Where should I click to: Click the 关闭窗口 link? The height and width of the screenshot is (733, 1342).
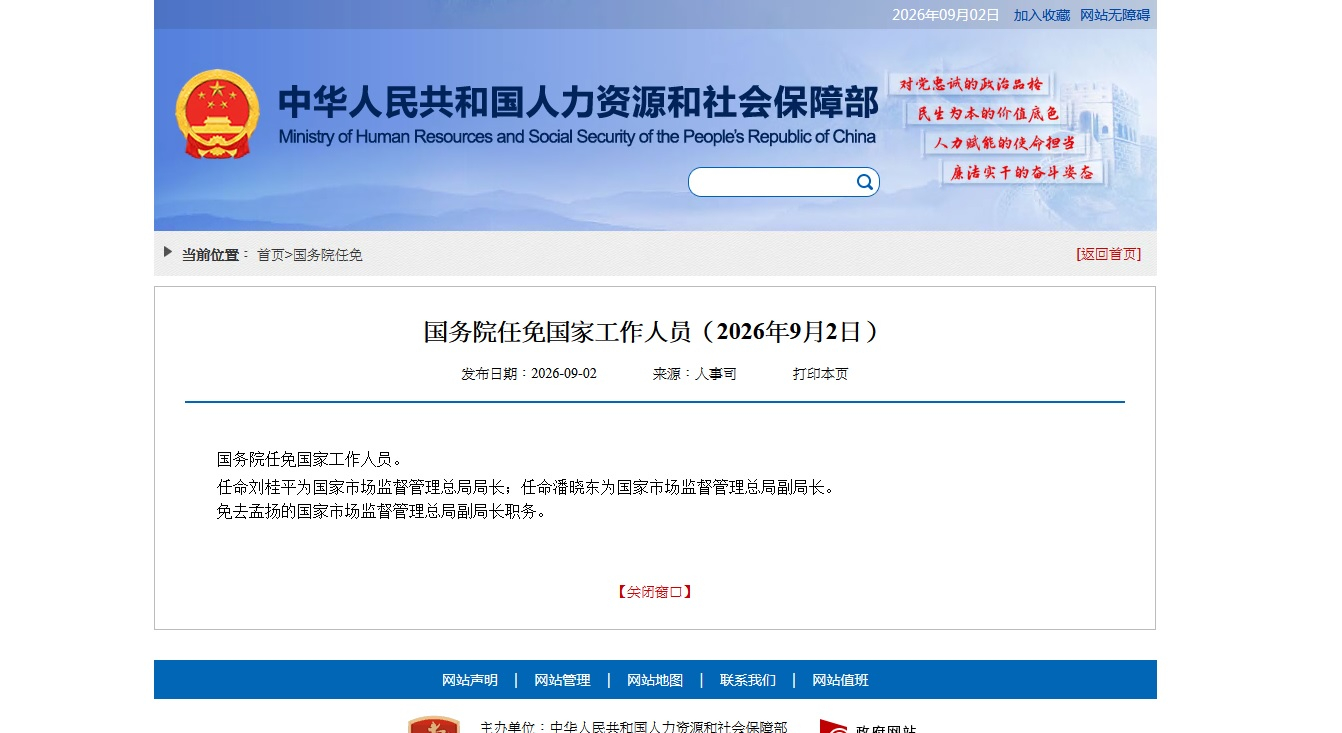(655, 592)
